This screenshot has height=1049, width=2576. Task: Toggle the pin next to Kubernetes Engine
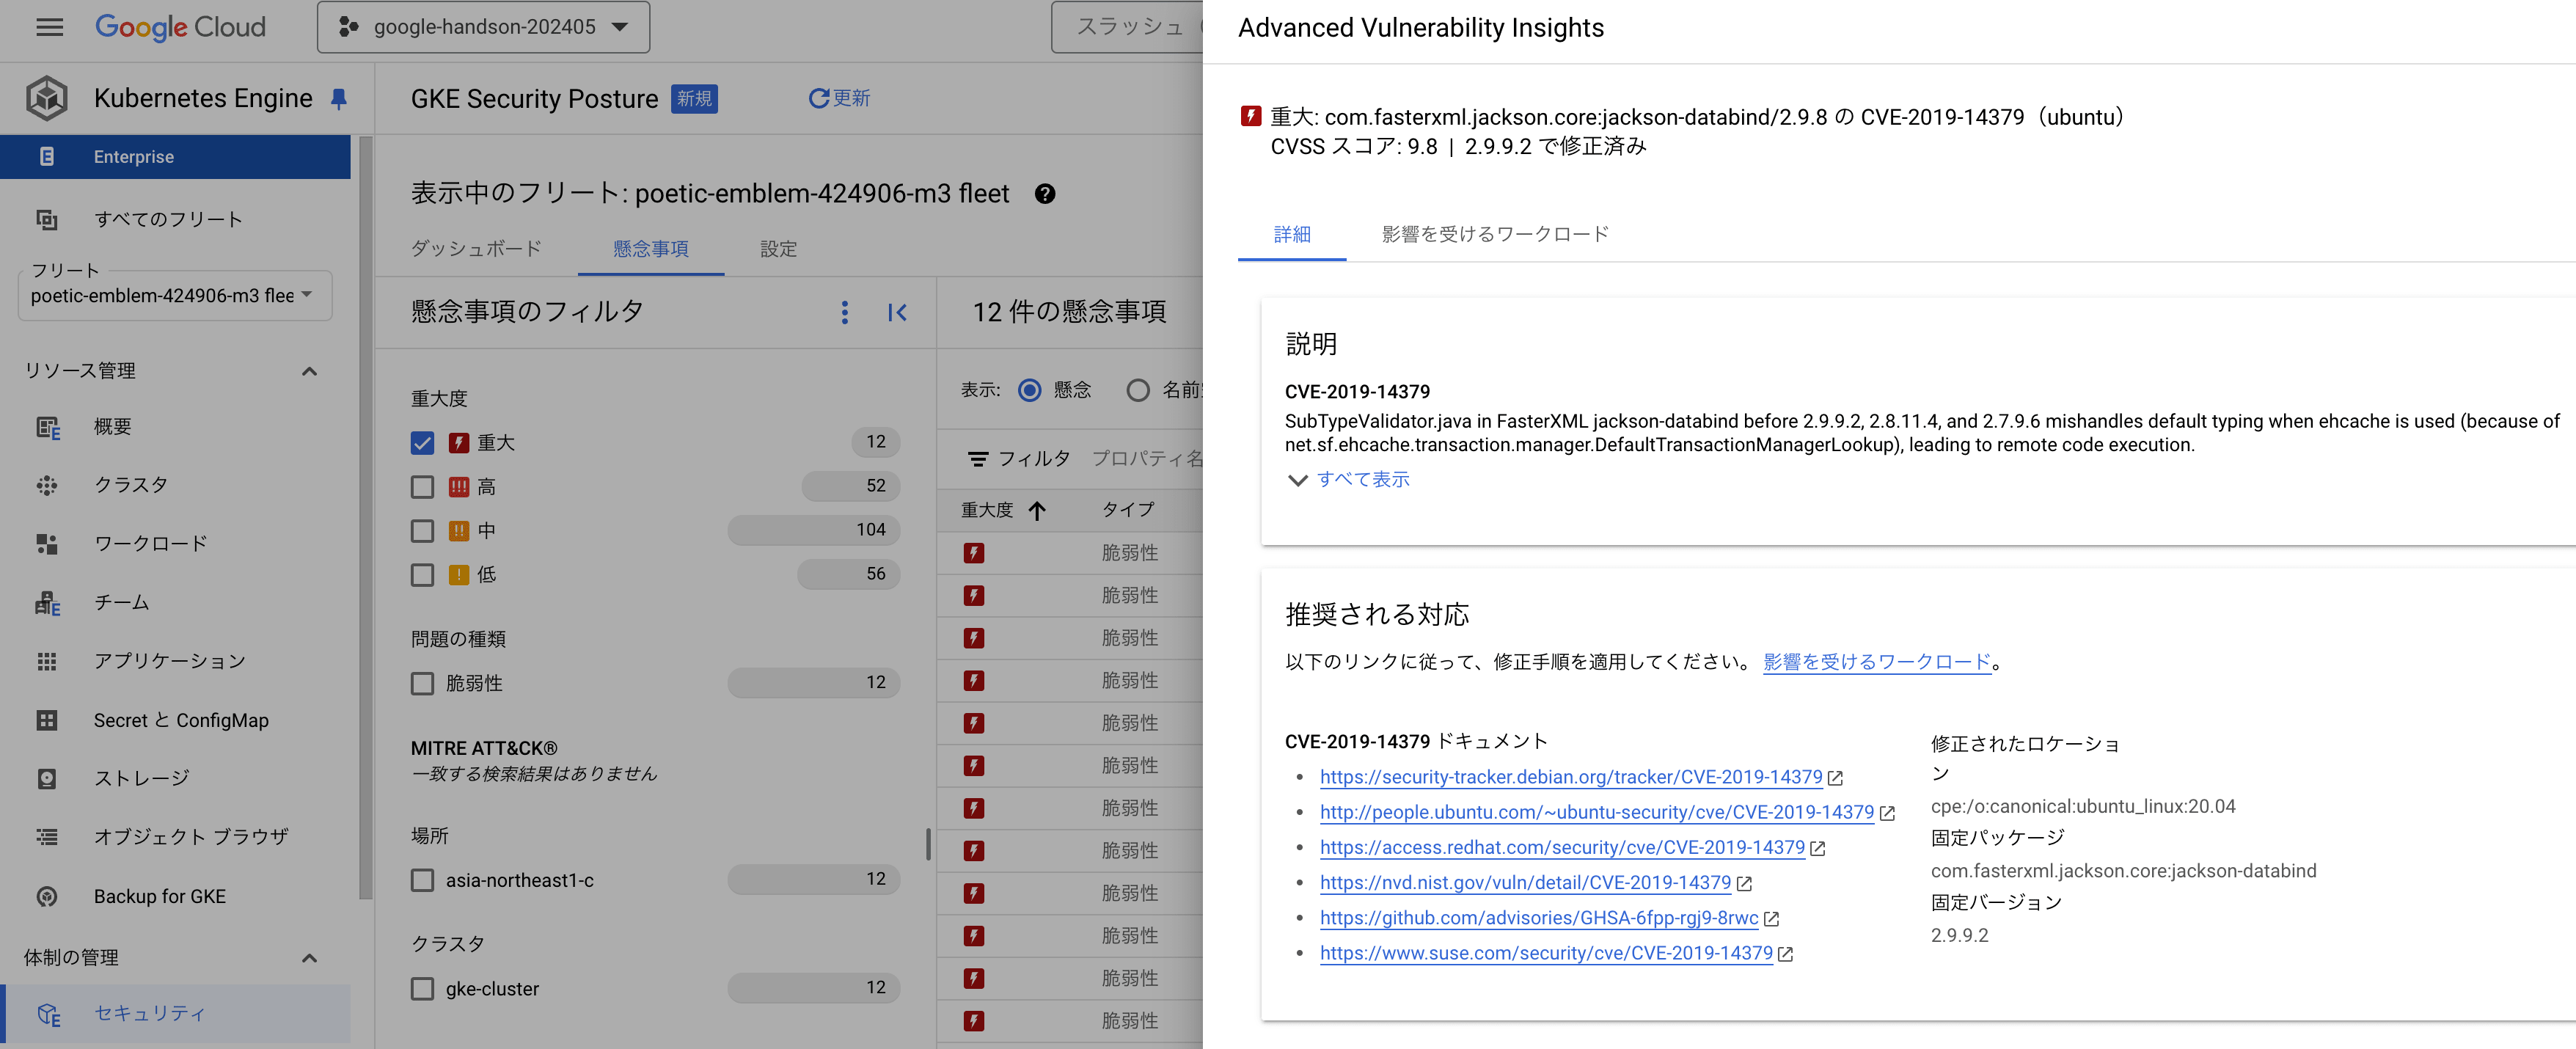(339, 99)
